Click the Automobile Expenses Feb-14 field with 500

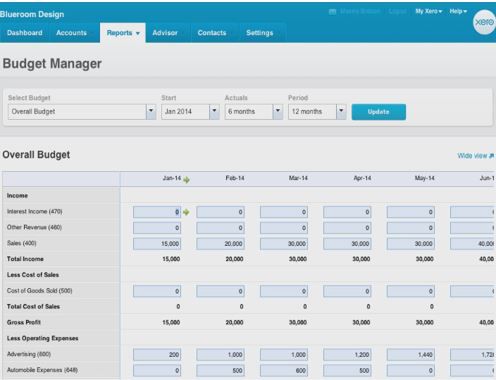[x=220, y=371]
